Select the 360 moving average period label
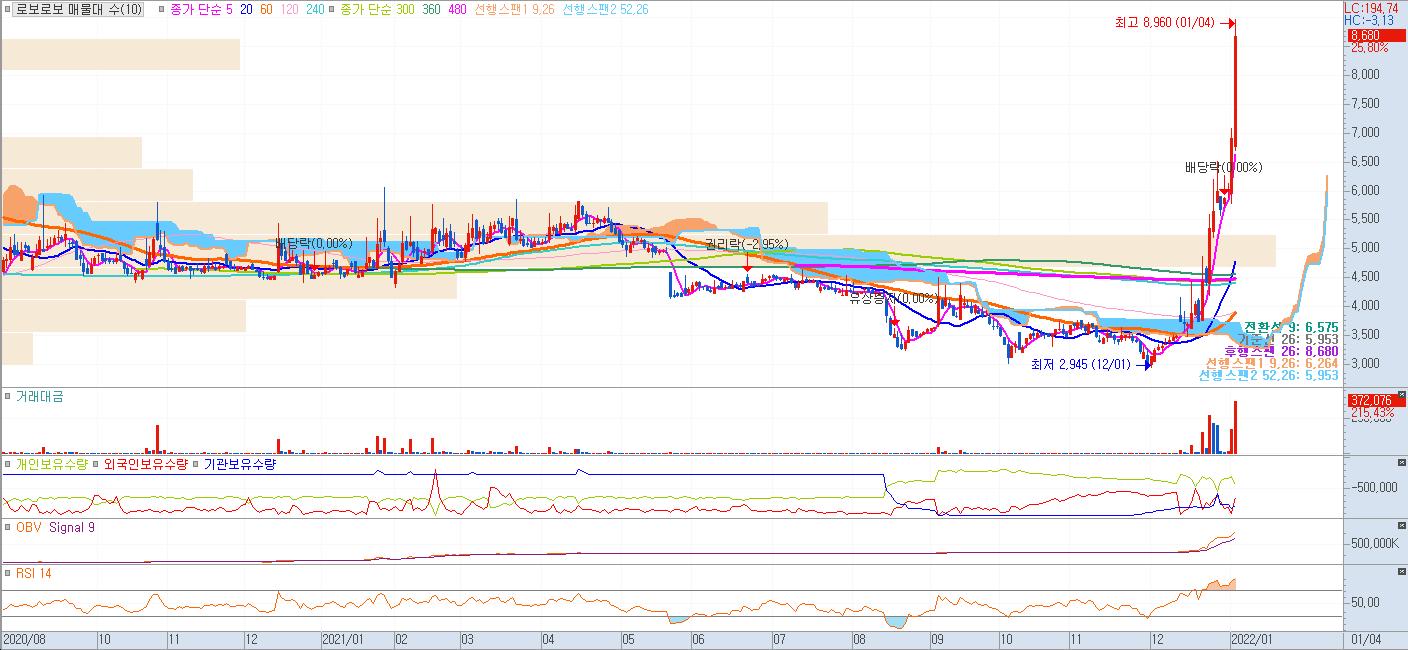 pyautogui.click(x=431, y=9)
